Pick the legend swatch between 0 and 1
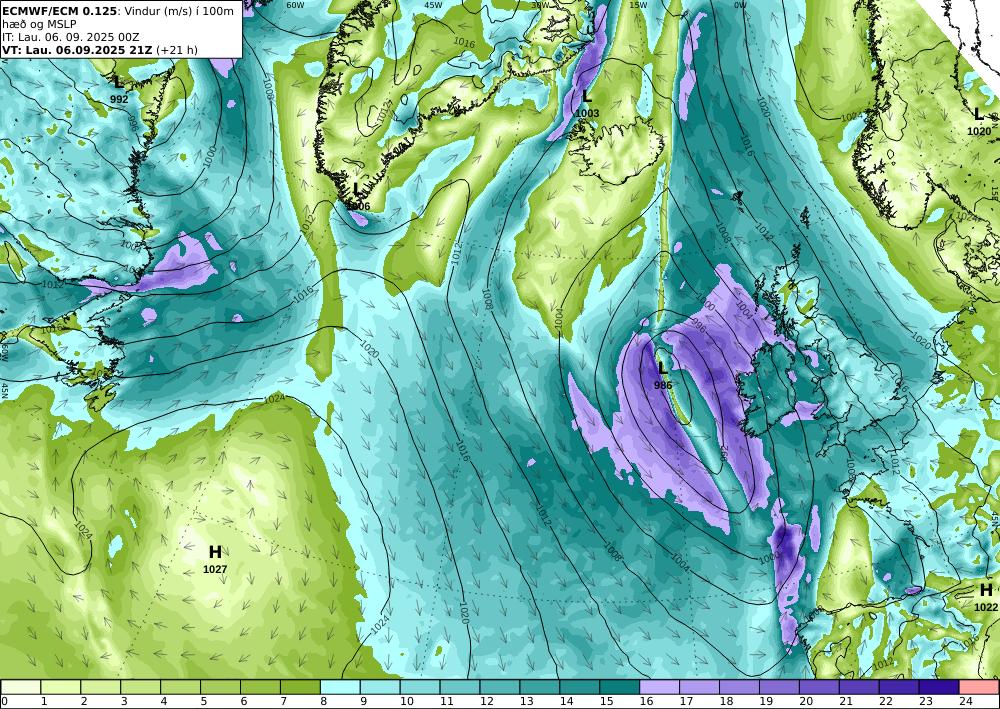 point(21,687)
